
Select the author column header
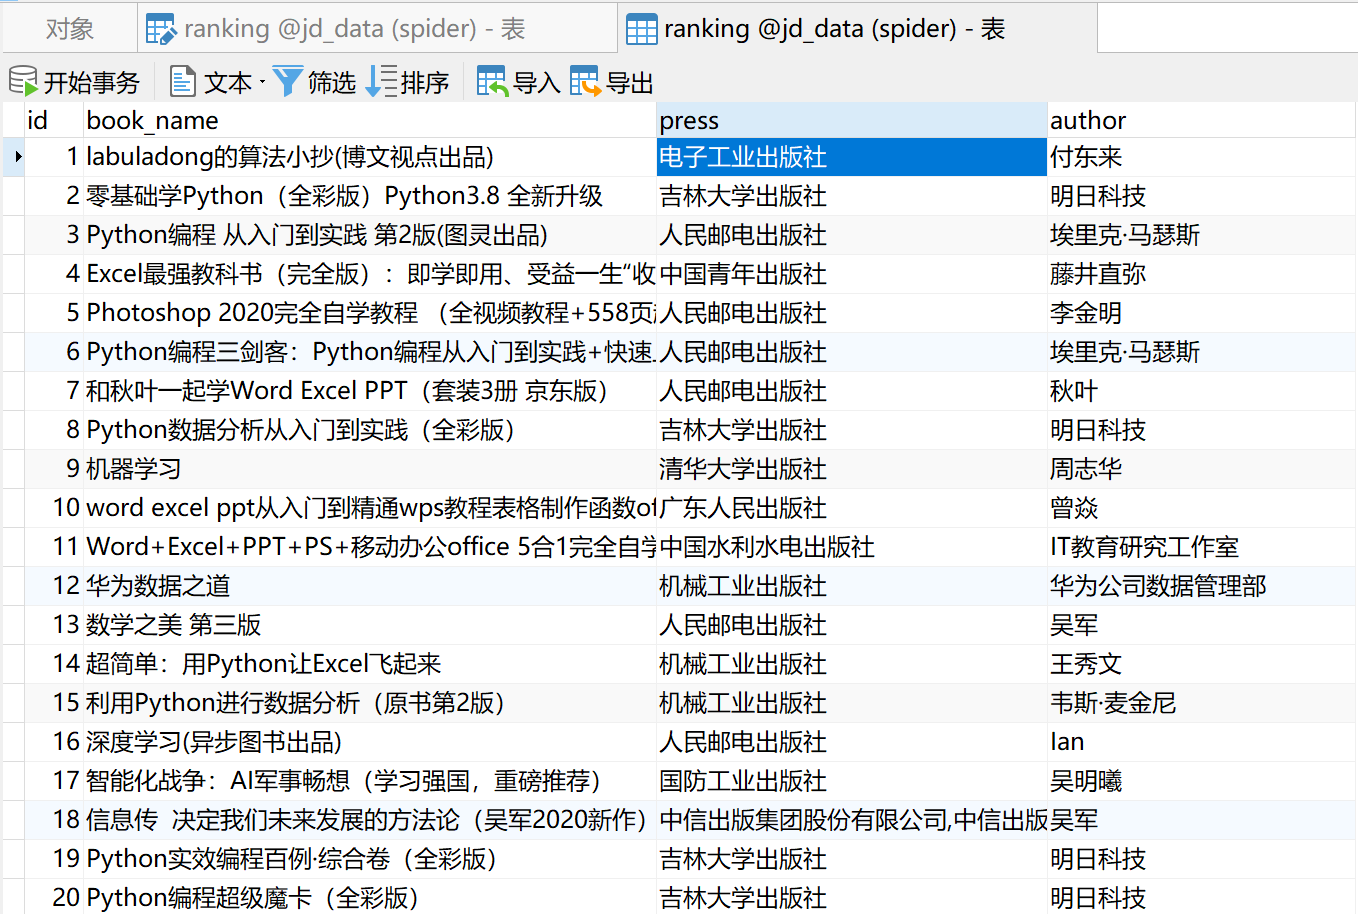[x=1202, y=120]
